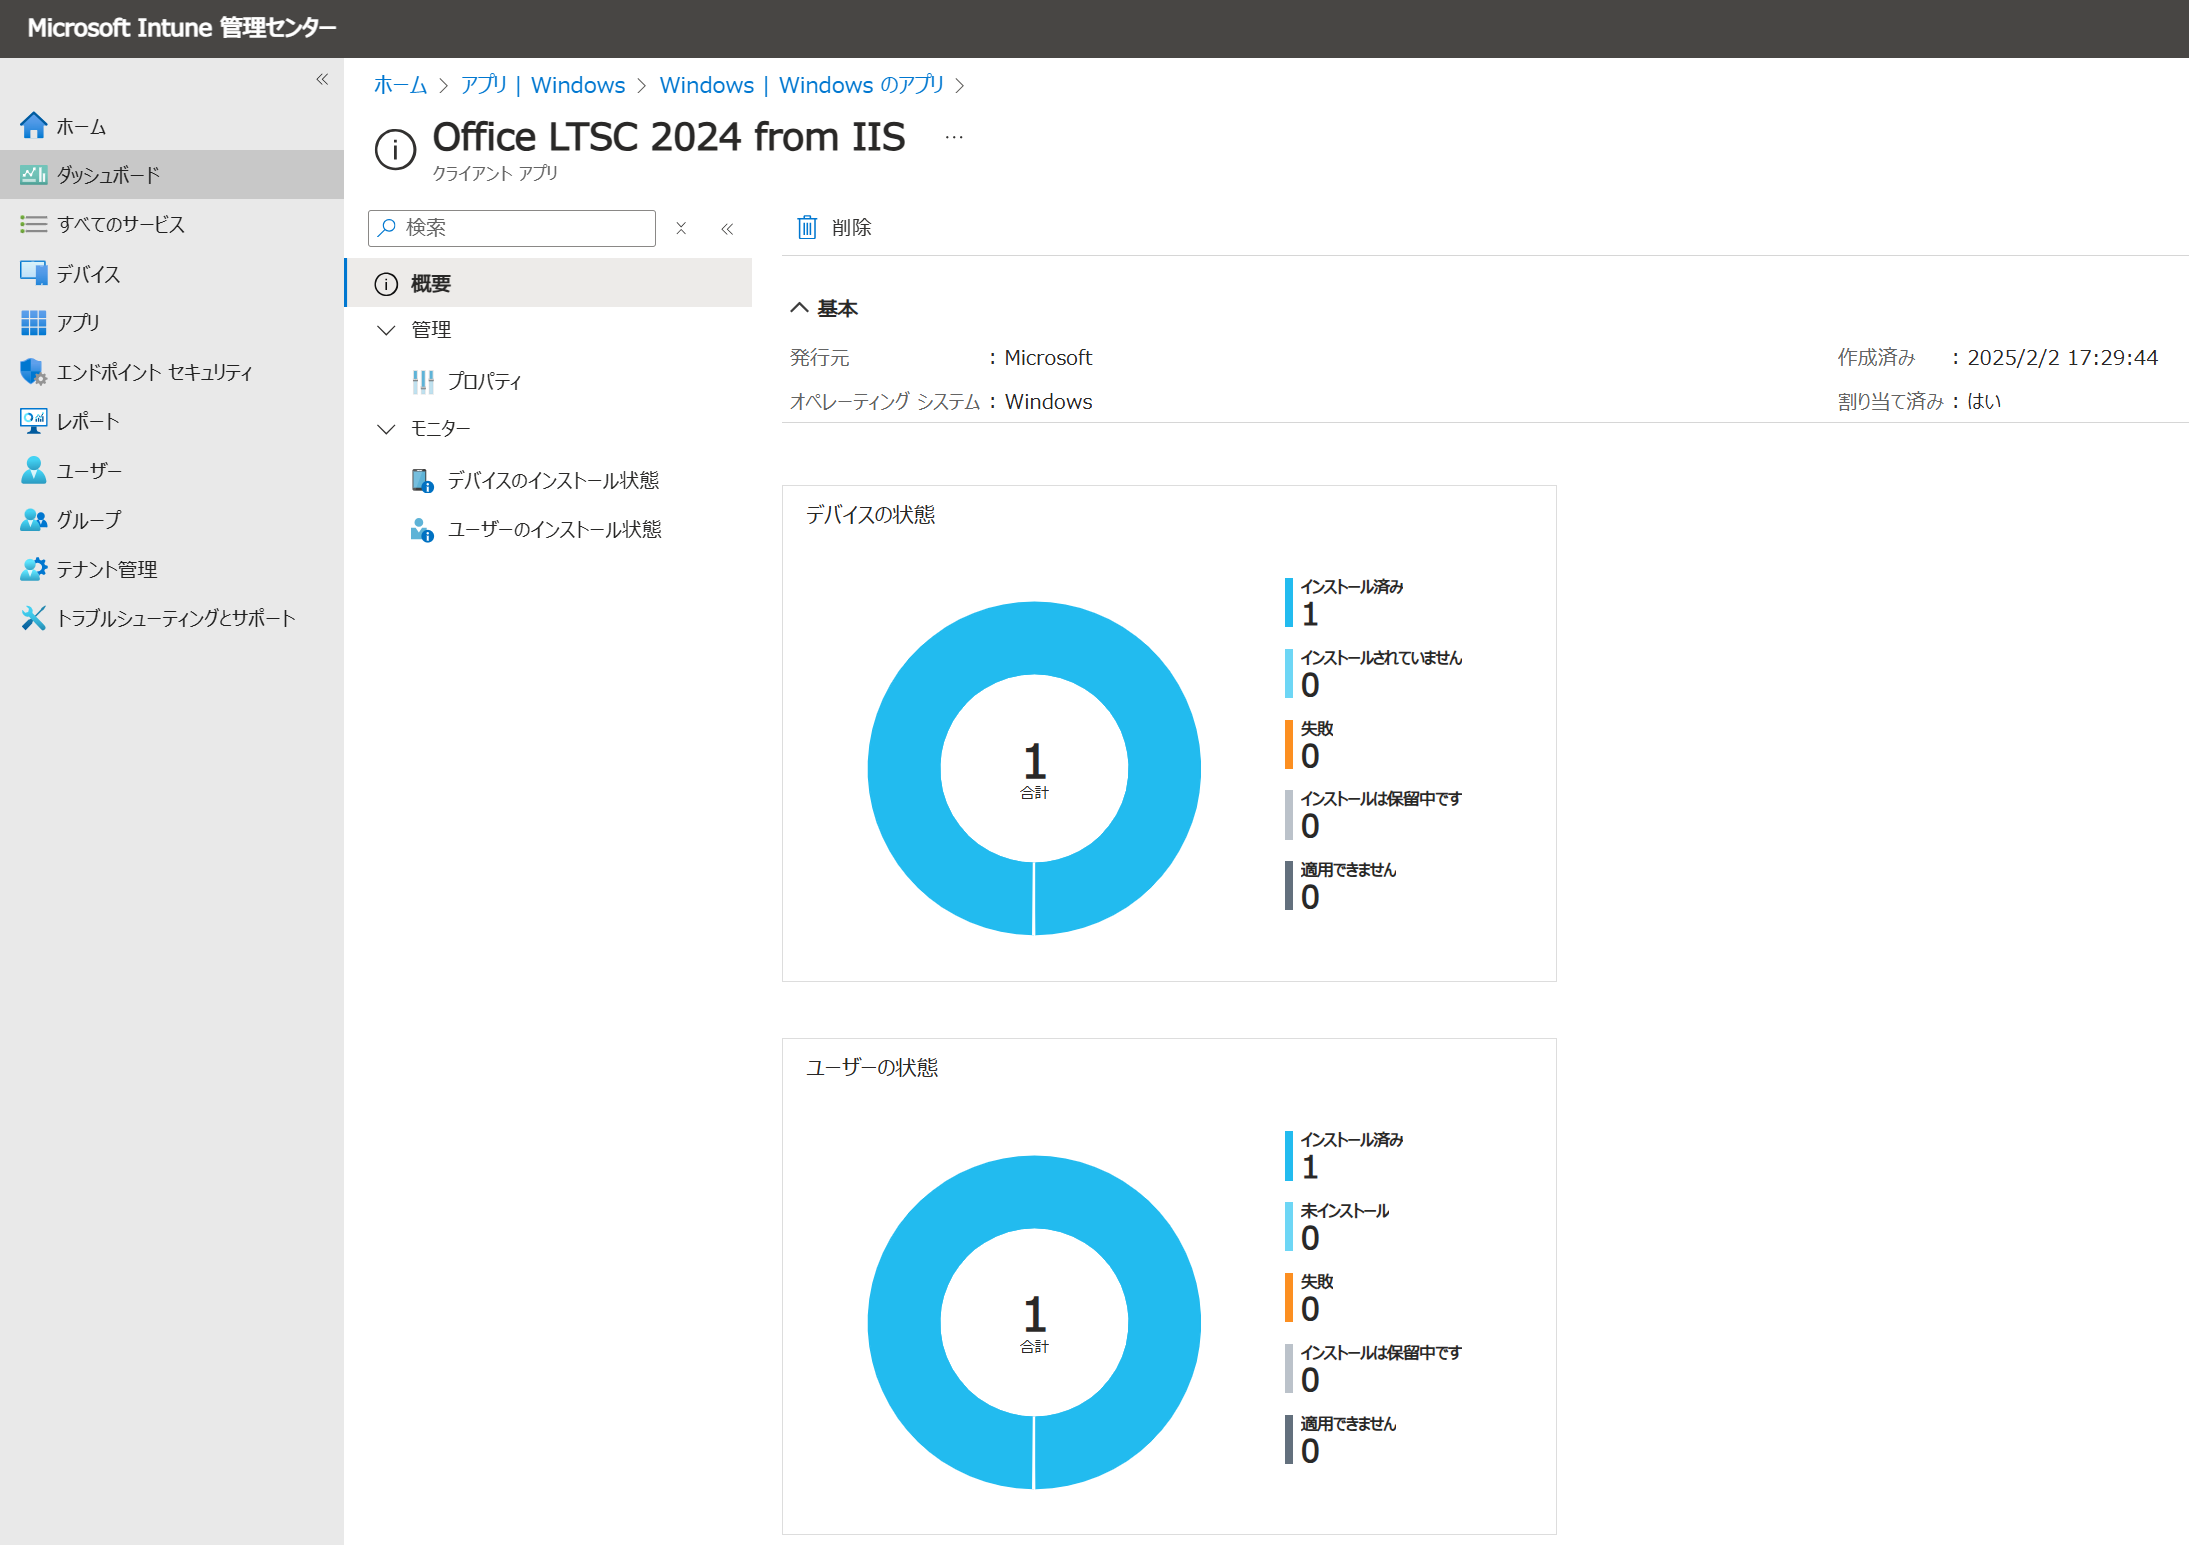2189x1545 pixels.
Task: Click Troubleshooting and support (トラブルシューティングとサポート) wrench icon
Action: point(33,618)
